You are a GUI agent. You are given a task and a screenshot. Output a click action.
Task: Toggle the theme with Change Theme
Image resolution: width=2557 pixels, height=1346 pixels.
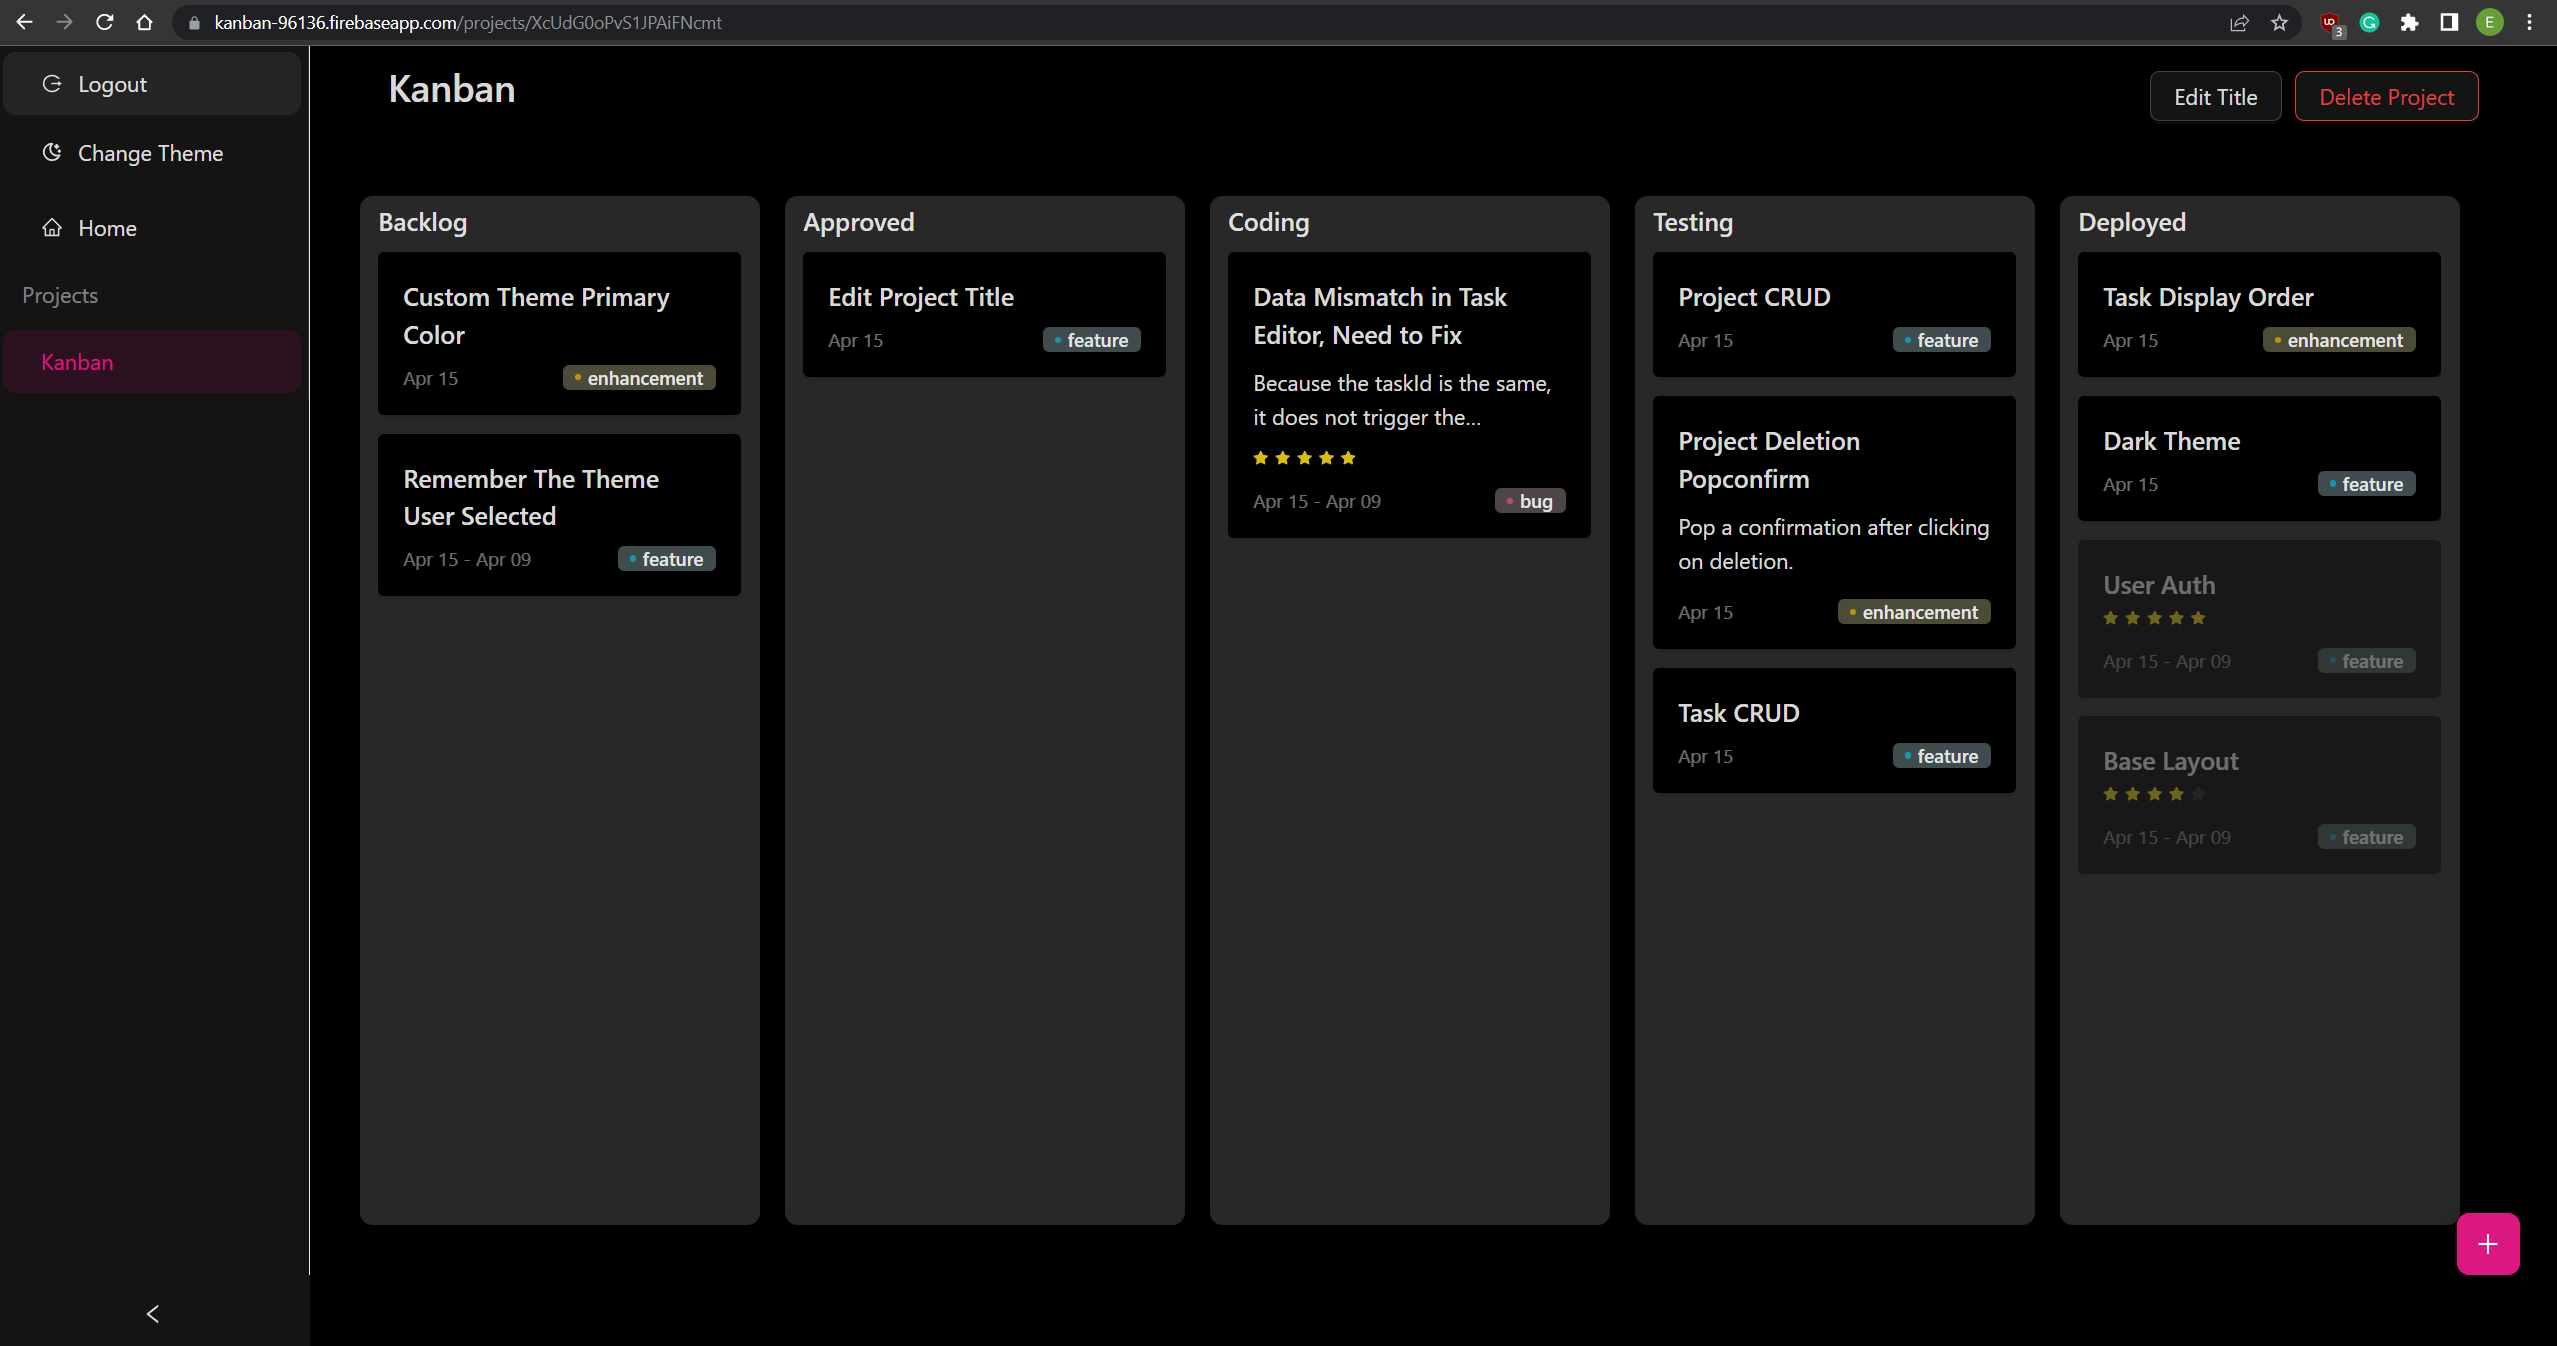pyautogui.click(x=150, y=153)
